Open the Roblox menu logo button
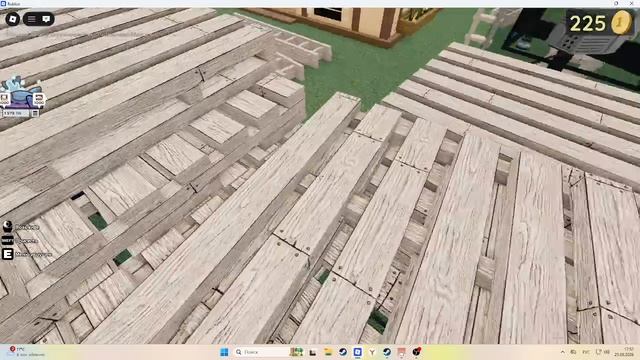Viewport: 640px width, 360px height. pos(13,19)
